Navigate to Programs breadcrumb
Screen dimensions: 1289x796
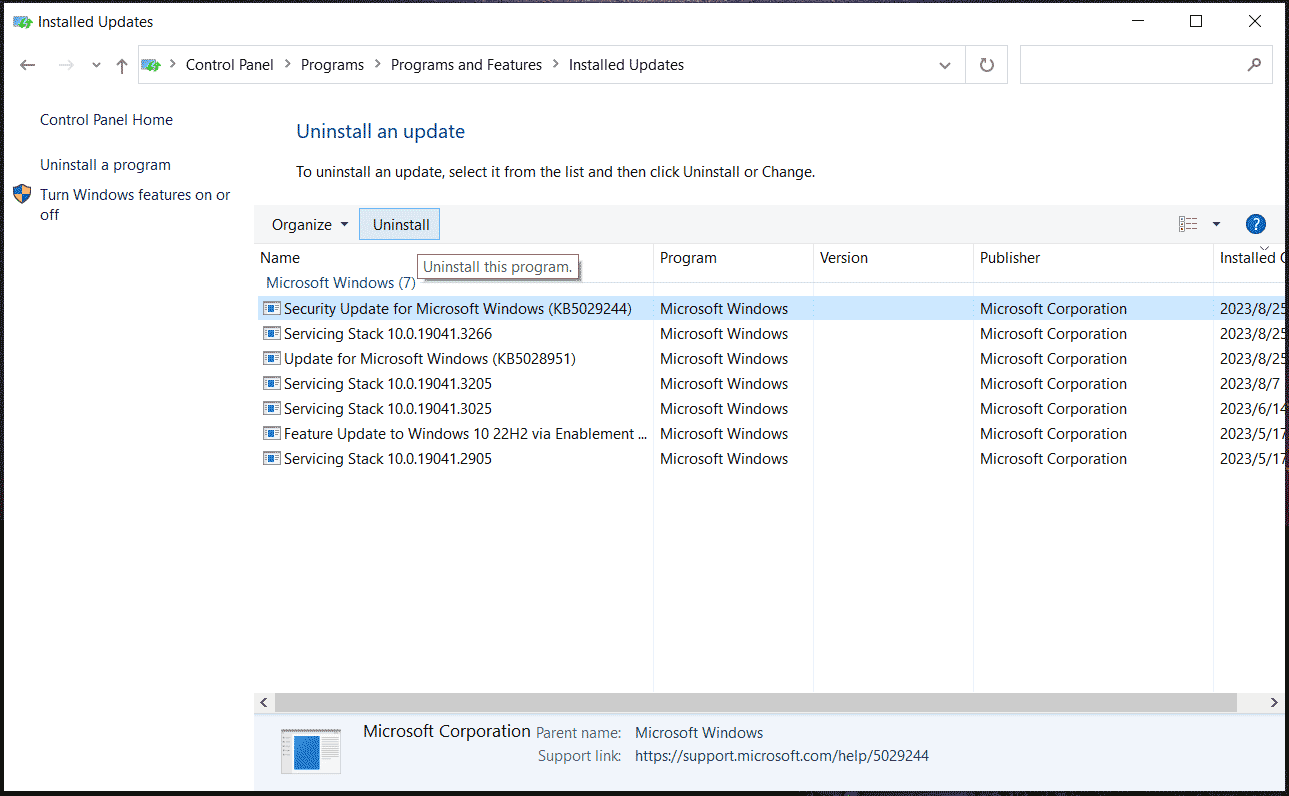click(332, 65)
